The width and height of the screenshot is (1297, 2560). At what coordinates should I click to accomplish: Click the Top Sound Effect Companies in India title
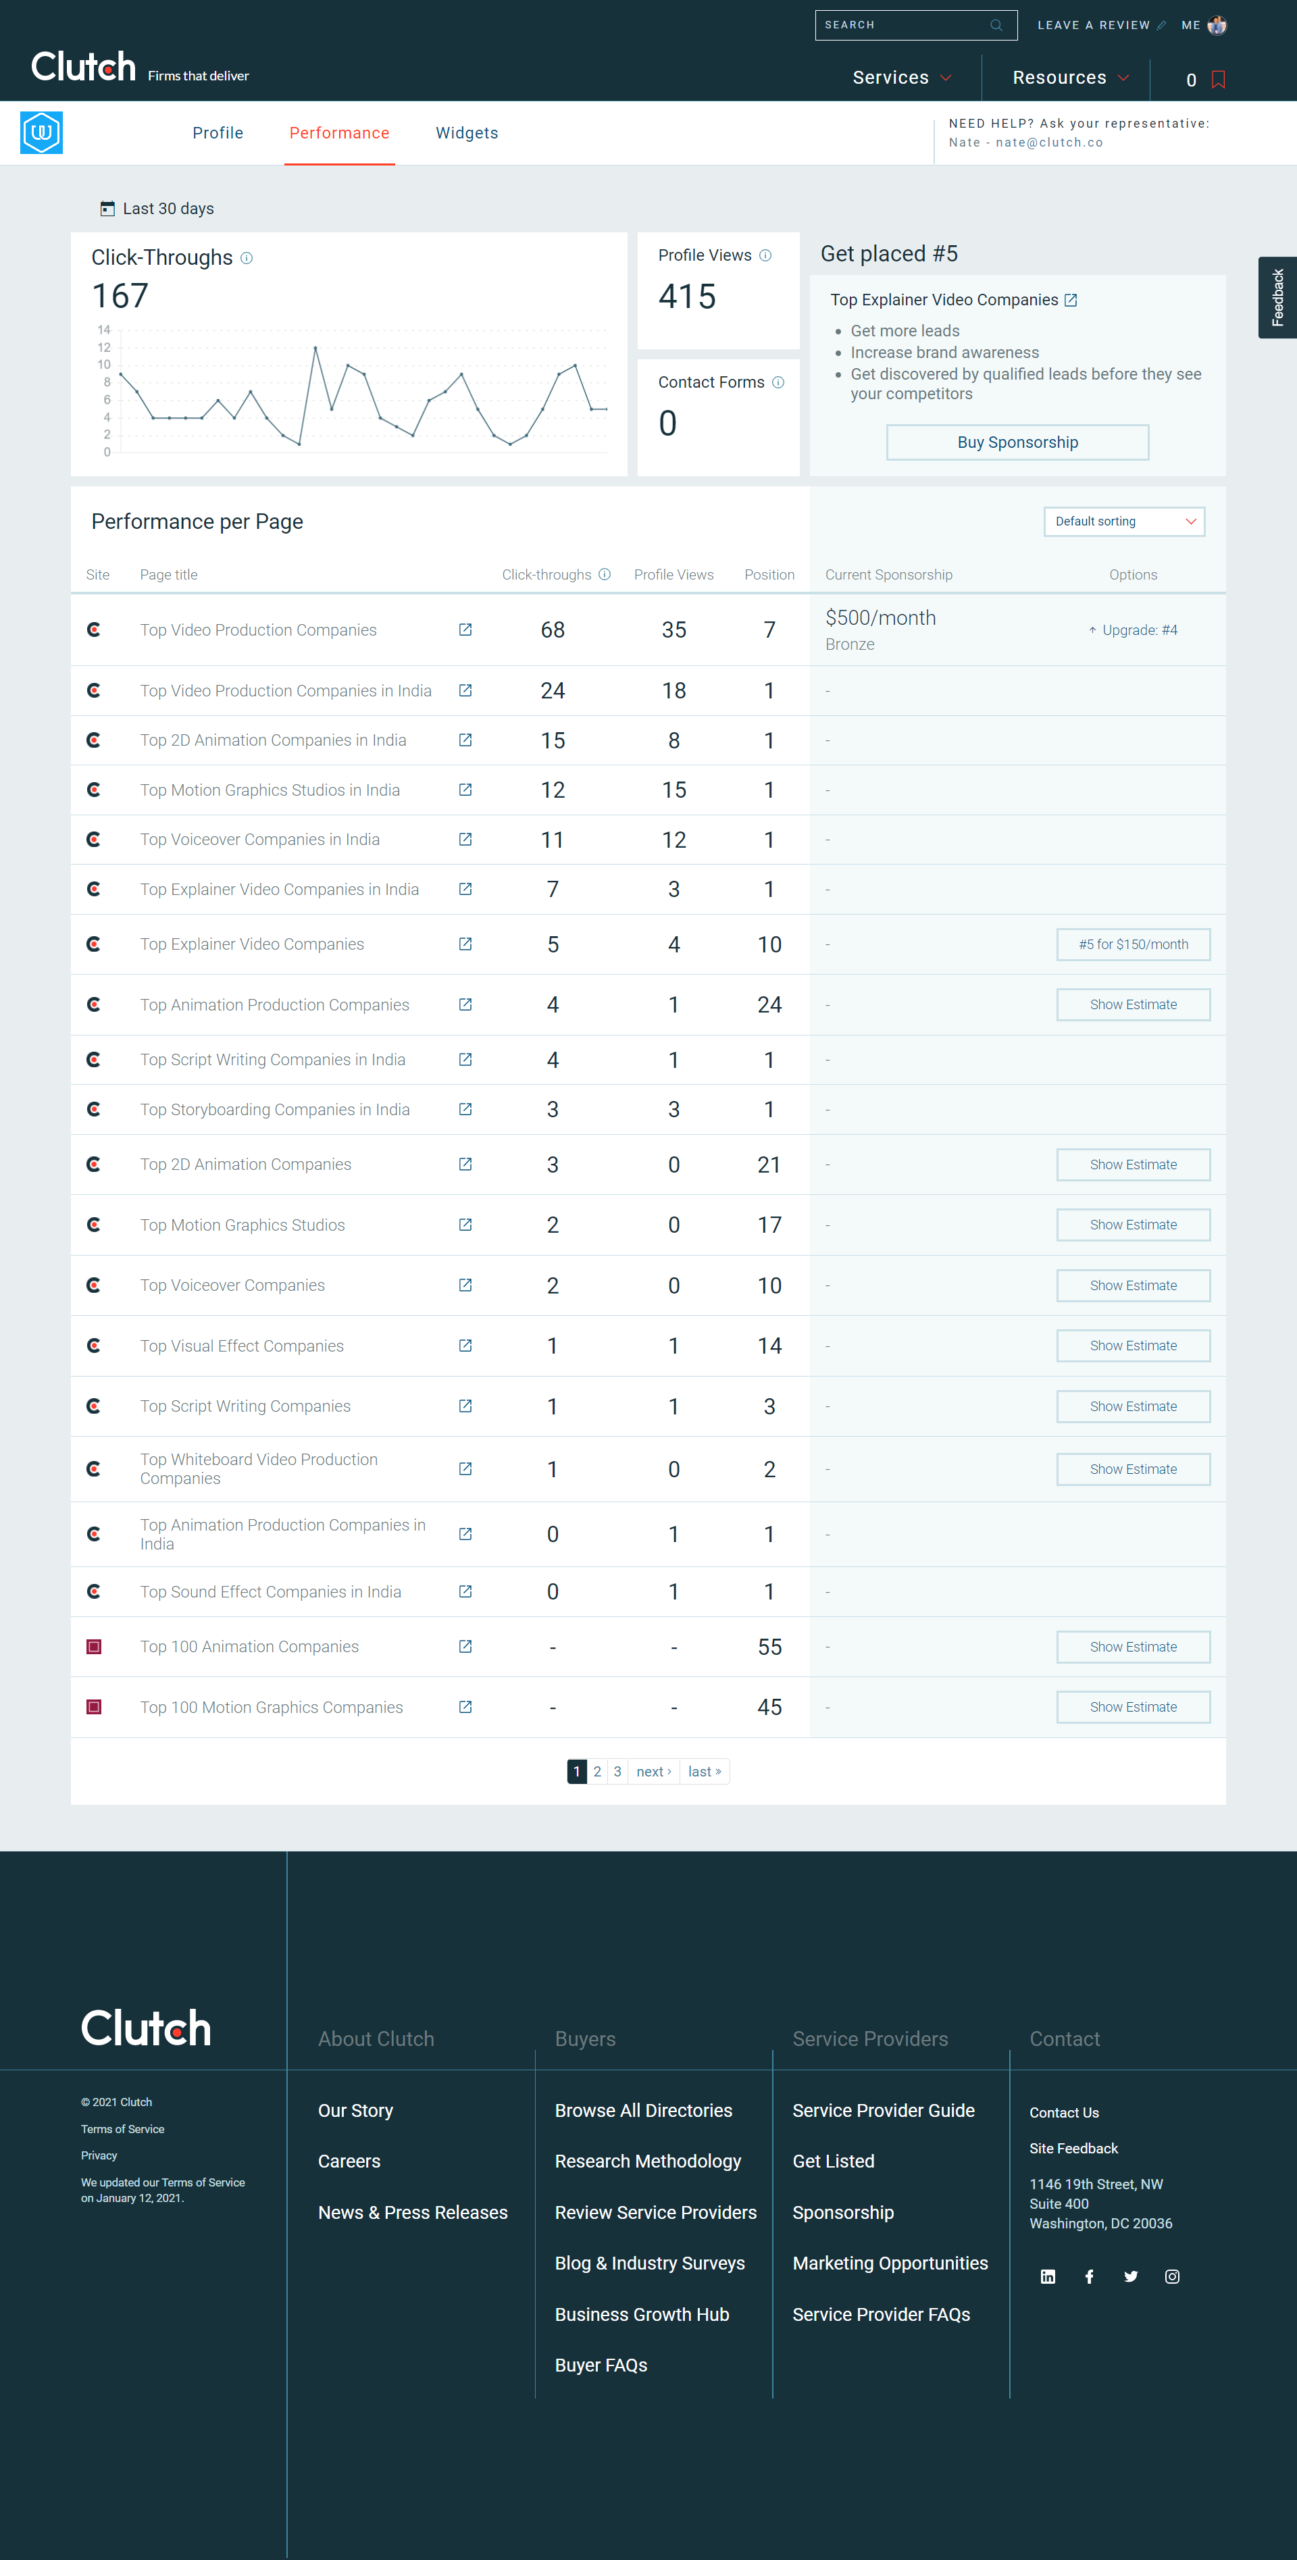point(270,1591)
